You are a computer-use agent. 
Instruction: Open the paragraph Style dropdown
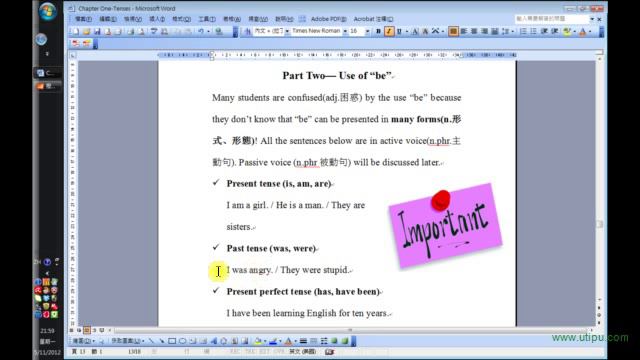tap(287, 31)
